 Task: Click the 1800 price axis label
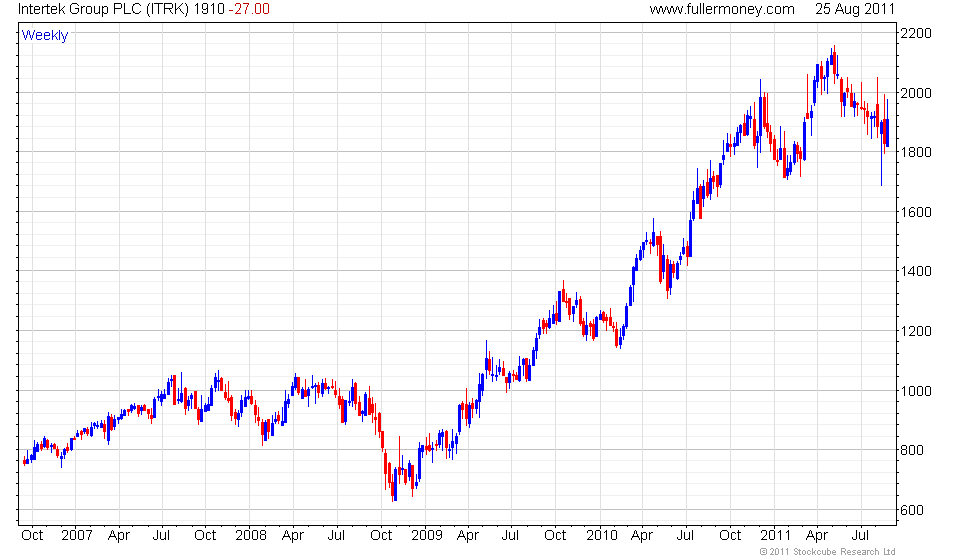point(916,152)
